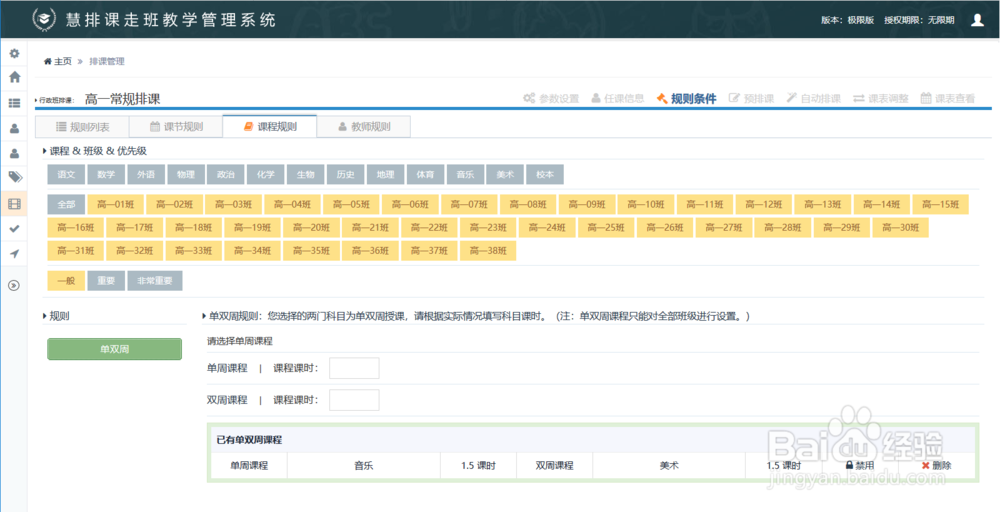1000x512 pixels.
Task: Toggle class 高一22班
Action: click(x=429, y=228)
